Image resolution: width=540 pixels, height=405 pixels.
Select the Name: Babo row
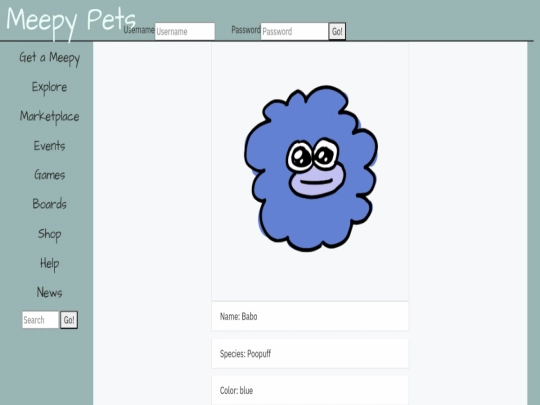click(x=310, y=316)
